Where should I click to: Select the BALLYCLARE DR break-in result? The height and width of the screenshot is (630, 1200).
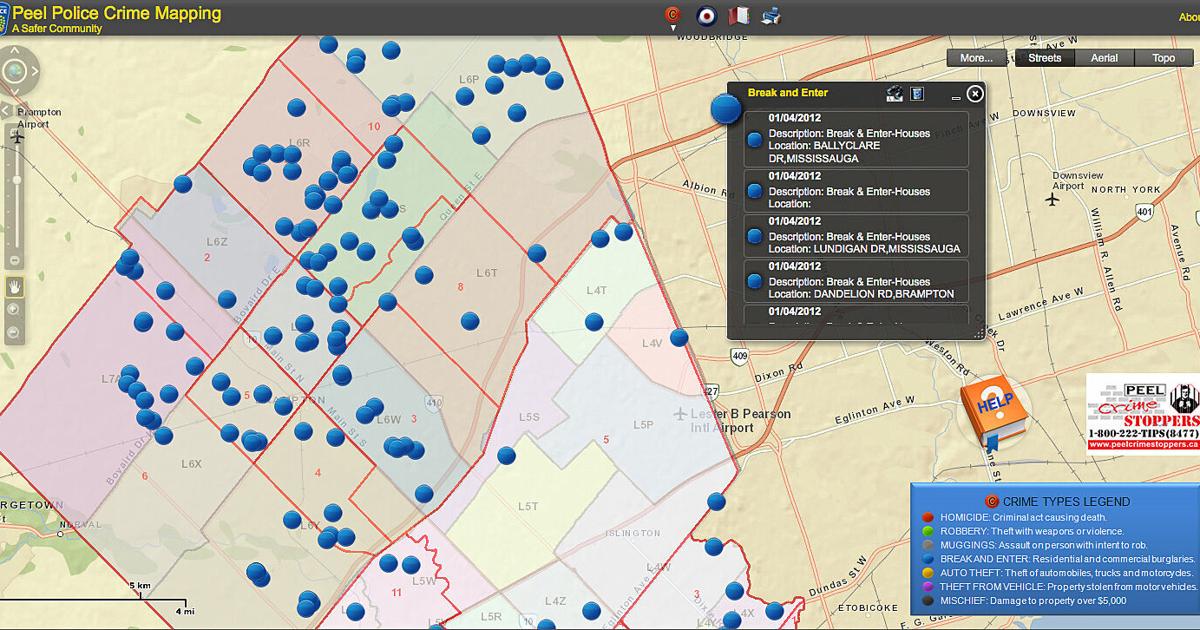click(x=857, y=138)
